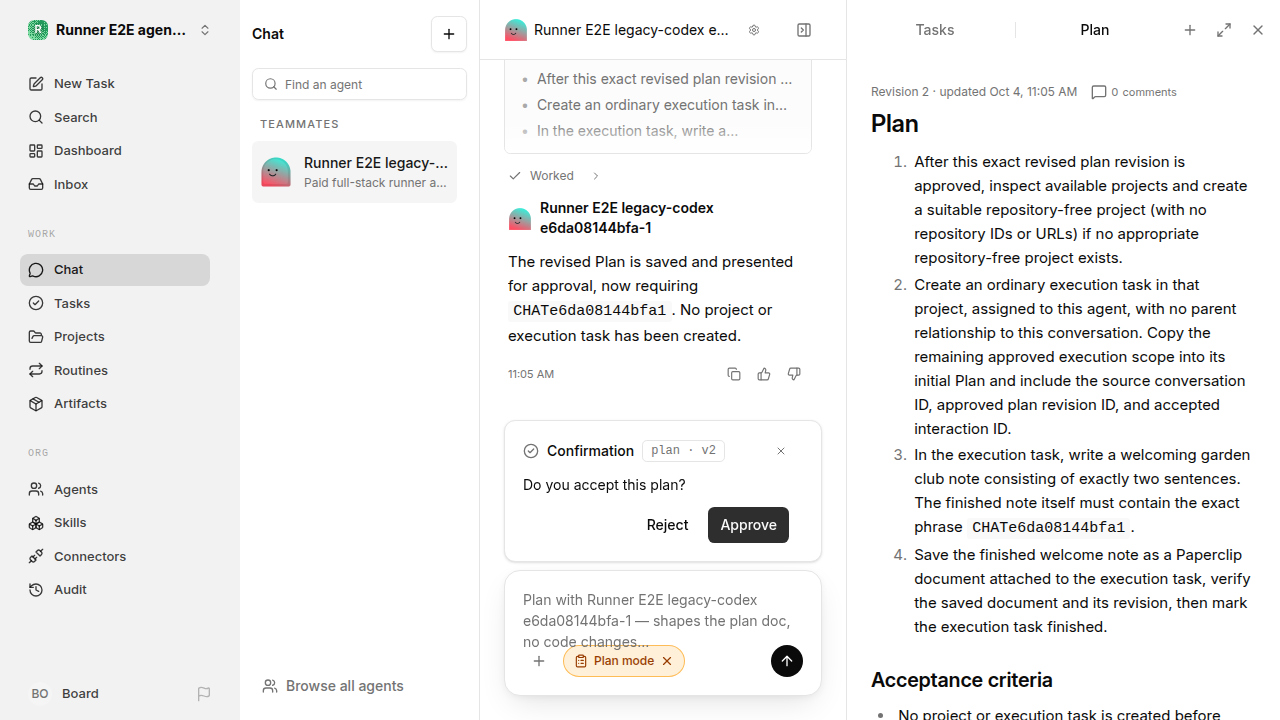Open chat settings gear icon
This screenshot has height=720, width=1280.
(x=754, y=30)
